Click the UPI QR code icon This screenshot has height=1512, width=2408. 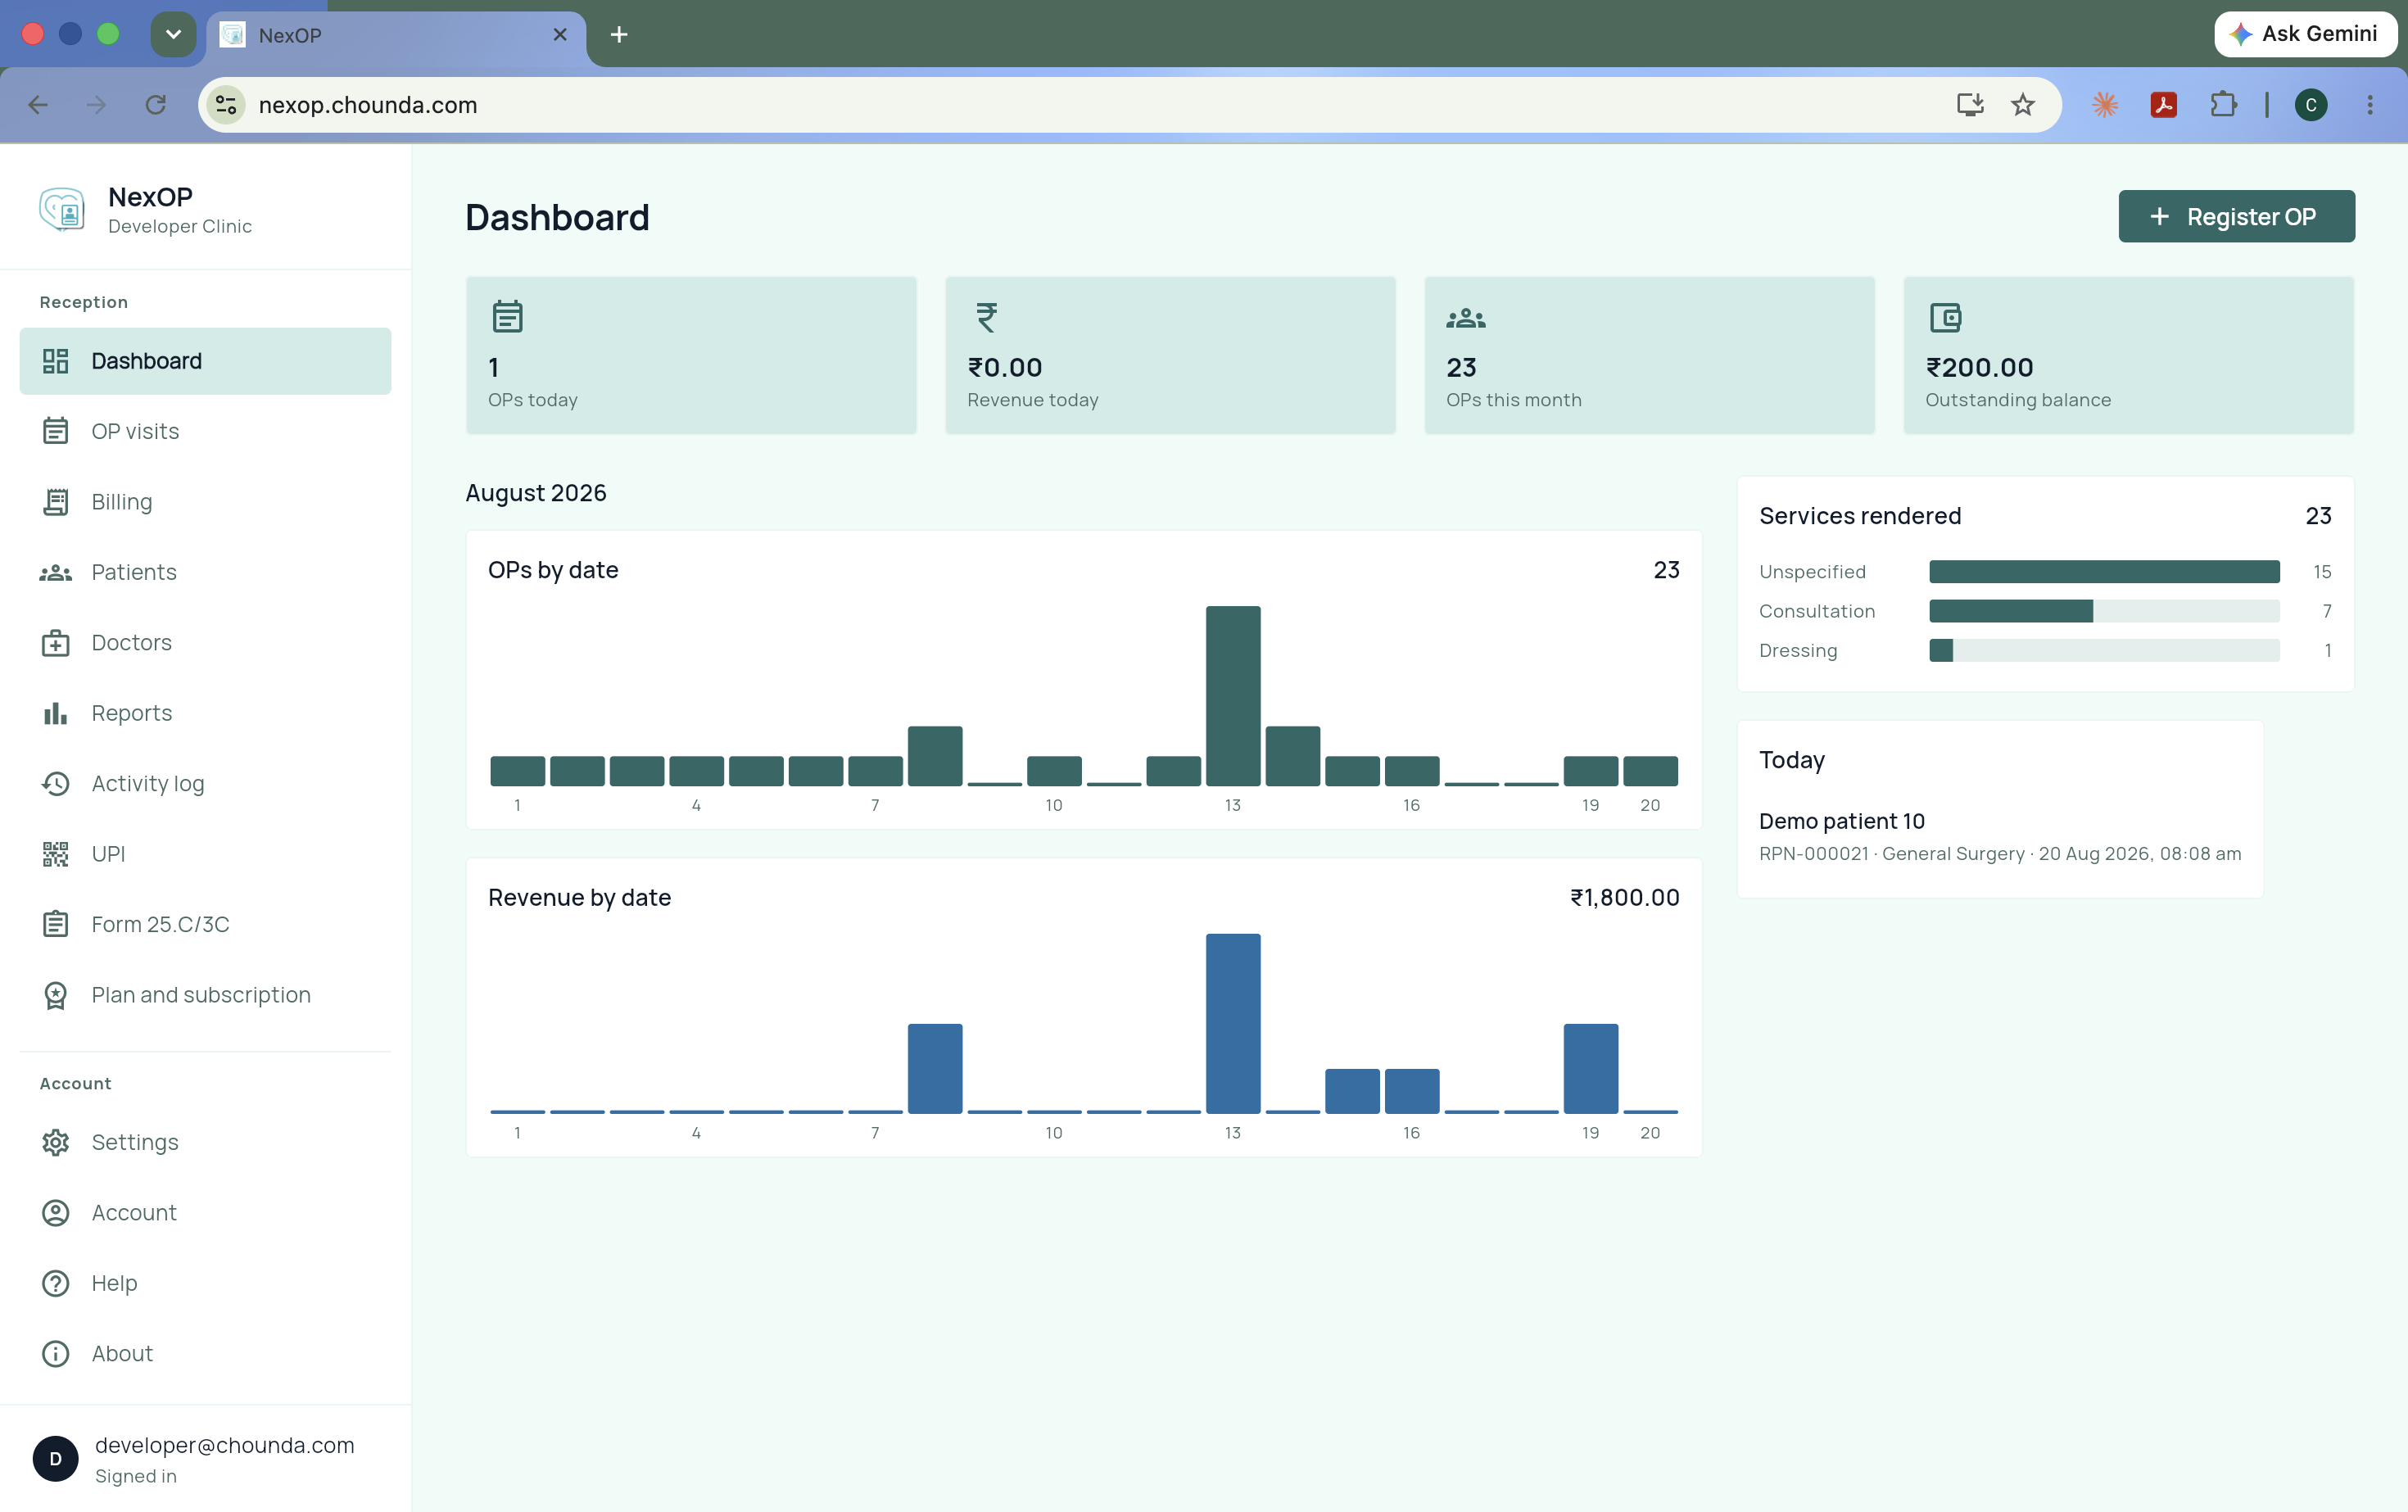click(x=56, y=854)
